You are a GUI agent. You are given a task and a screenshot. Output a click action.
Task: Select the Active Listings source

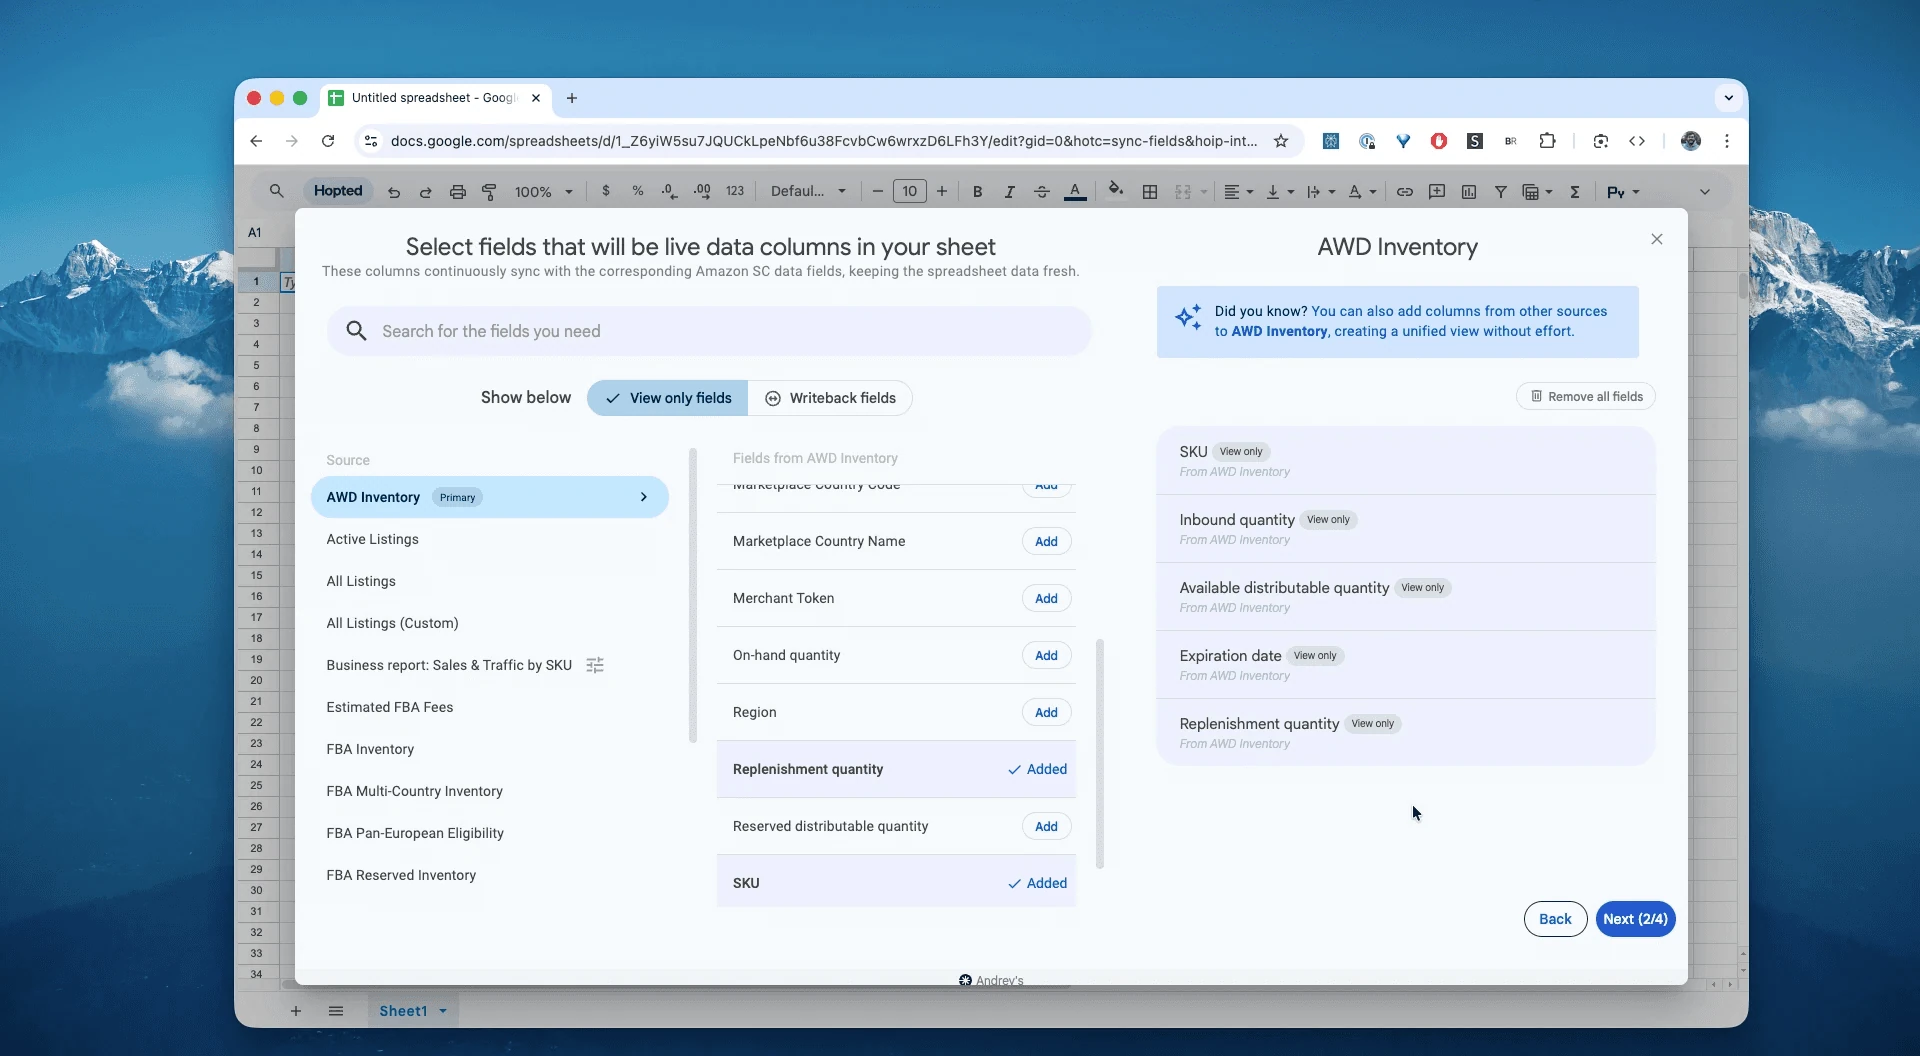[372, 539]
